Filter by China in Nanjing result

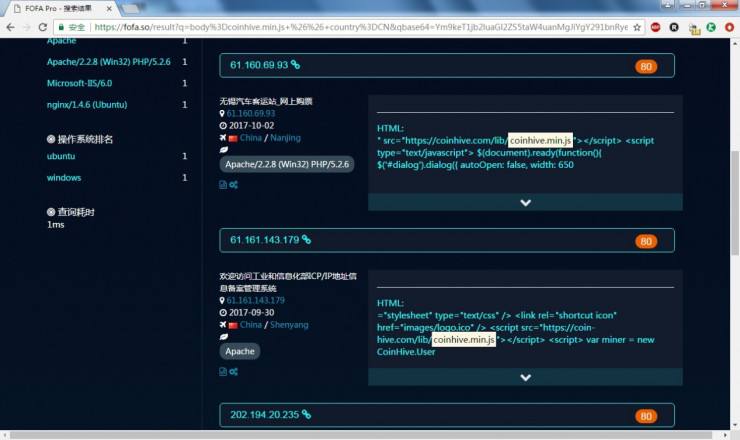point(251,138)
